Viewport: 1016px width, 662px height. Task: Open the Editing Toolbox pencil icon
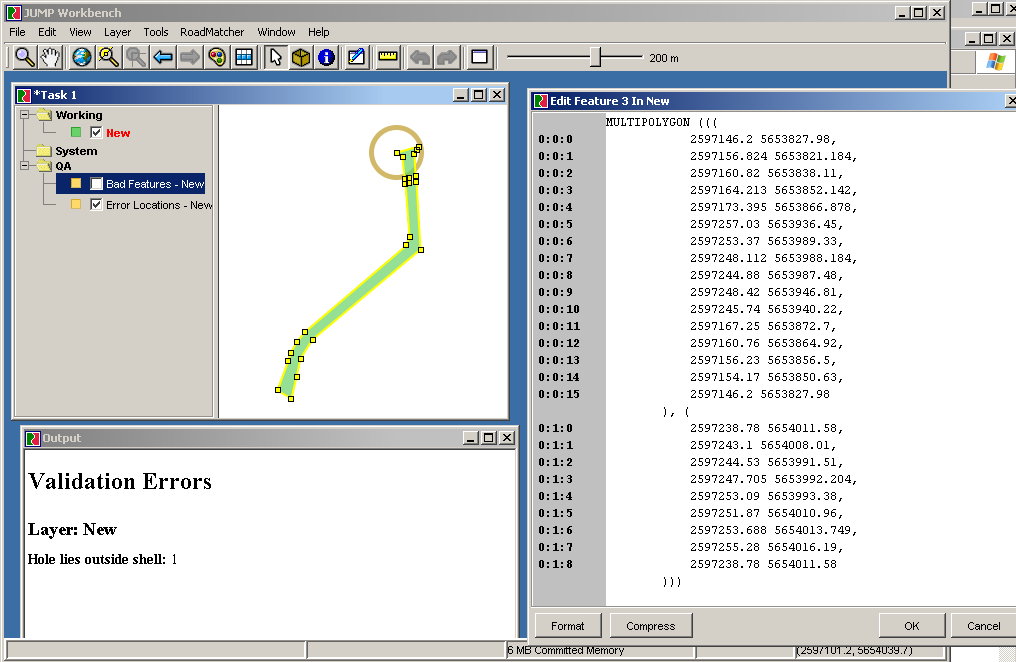[356, 57]
